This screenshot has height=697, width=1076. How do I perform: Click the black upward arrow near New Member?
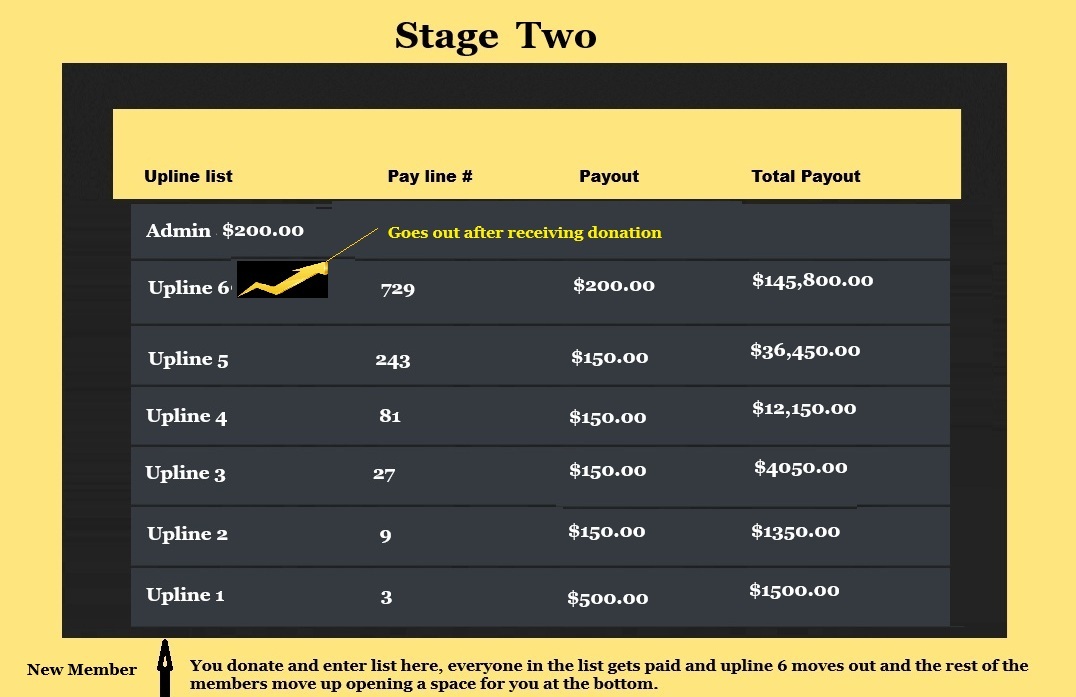[164, 669]
